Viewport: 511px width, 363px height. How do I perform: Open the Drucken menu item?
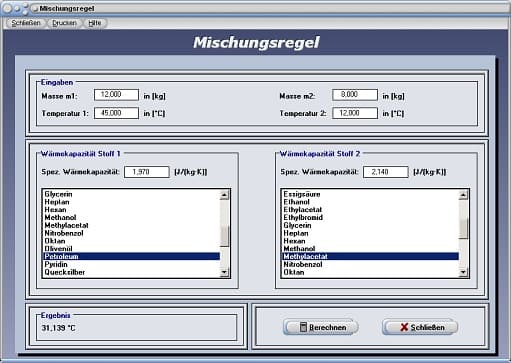point(64,23)
